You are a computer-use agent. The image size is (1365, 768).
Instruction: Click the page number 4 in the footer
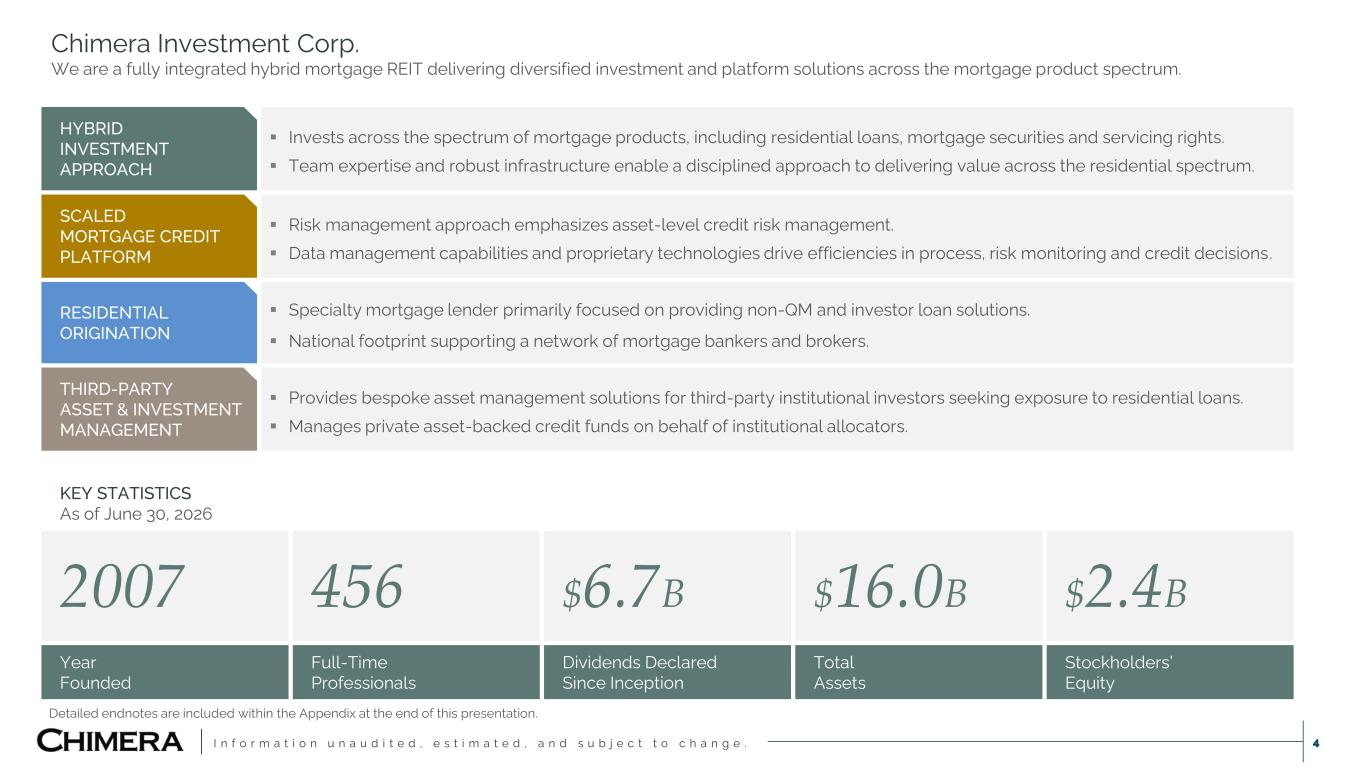pyautogui.click(x=1316, y=743)
